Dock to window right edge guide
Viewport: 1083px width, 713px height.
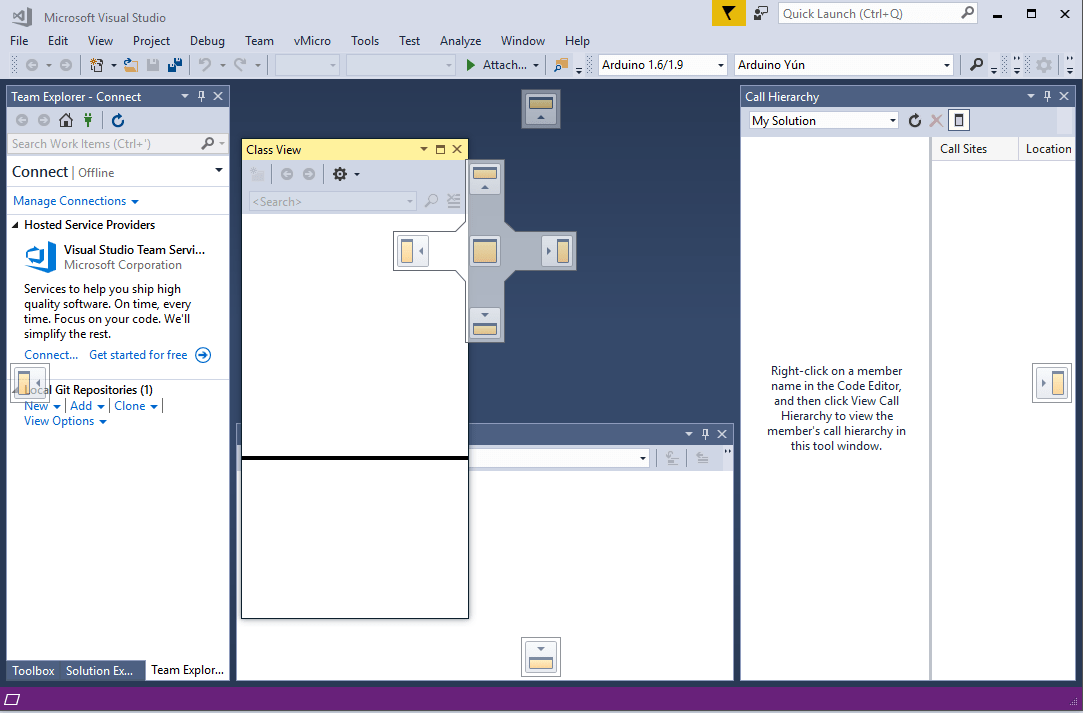click(x=1052, y=383)
